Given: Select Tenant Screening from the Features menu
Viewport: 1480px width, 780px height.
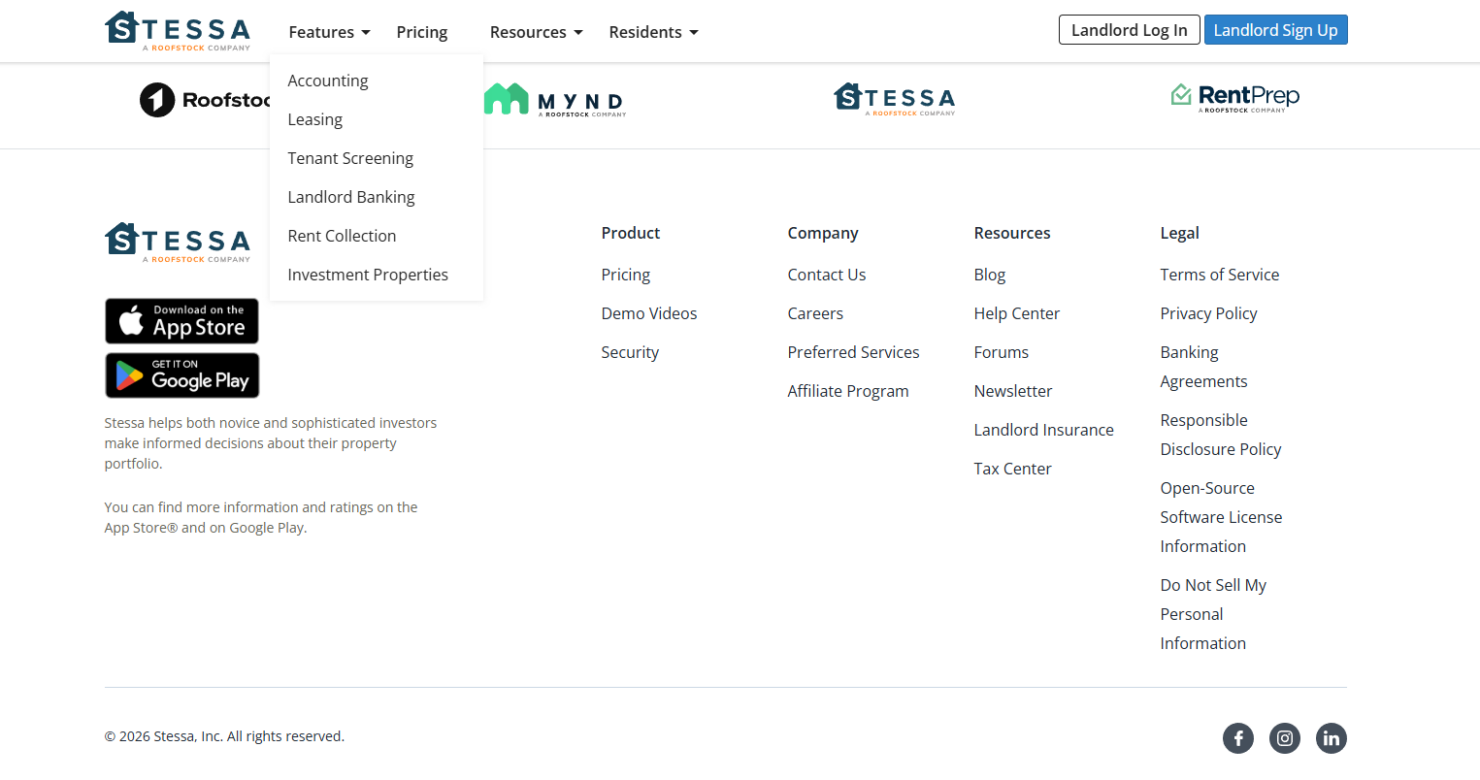Looking at the screenshot, I should click(x=350, y=158).
